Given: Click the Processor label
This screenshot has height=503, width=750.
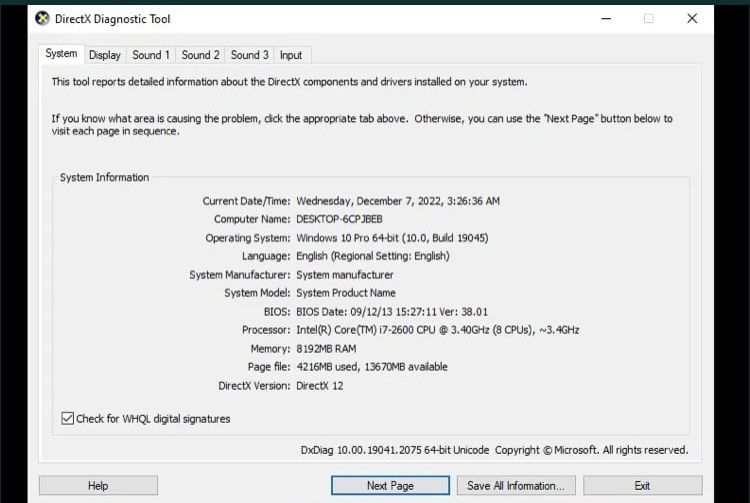Looking at the screenshot, I should (x=266, y=330).
